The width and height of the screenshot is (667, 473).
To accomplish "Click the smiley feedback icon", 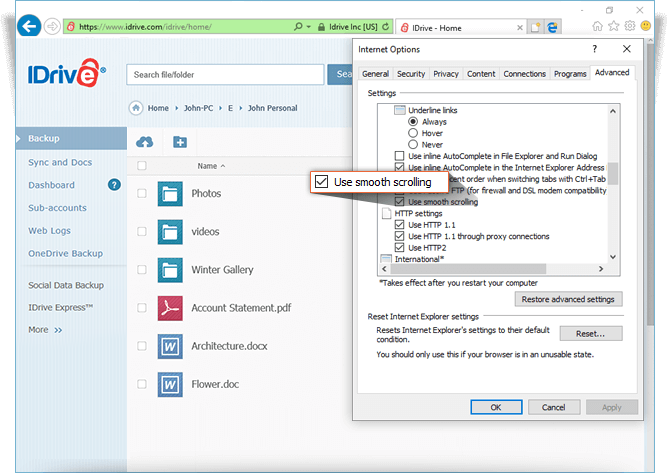I will [x=646, y=26].
